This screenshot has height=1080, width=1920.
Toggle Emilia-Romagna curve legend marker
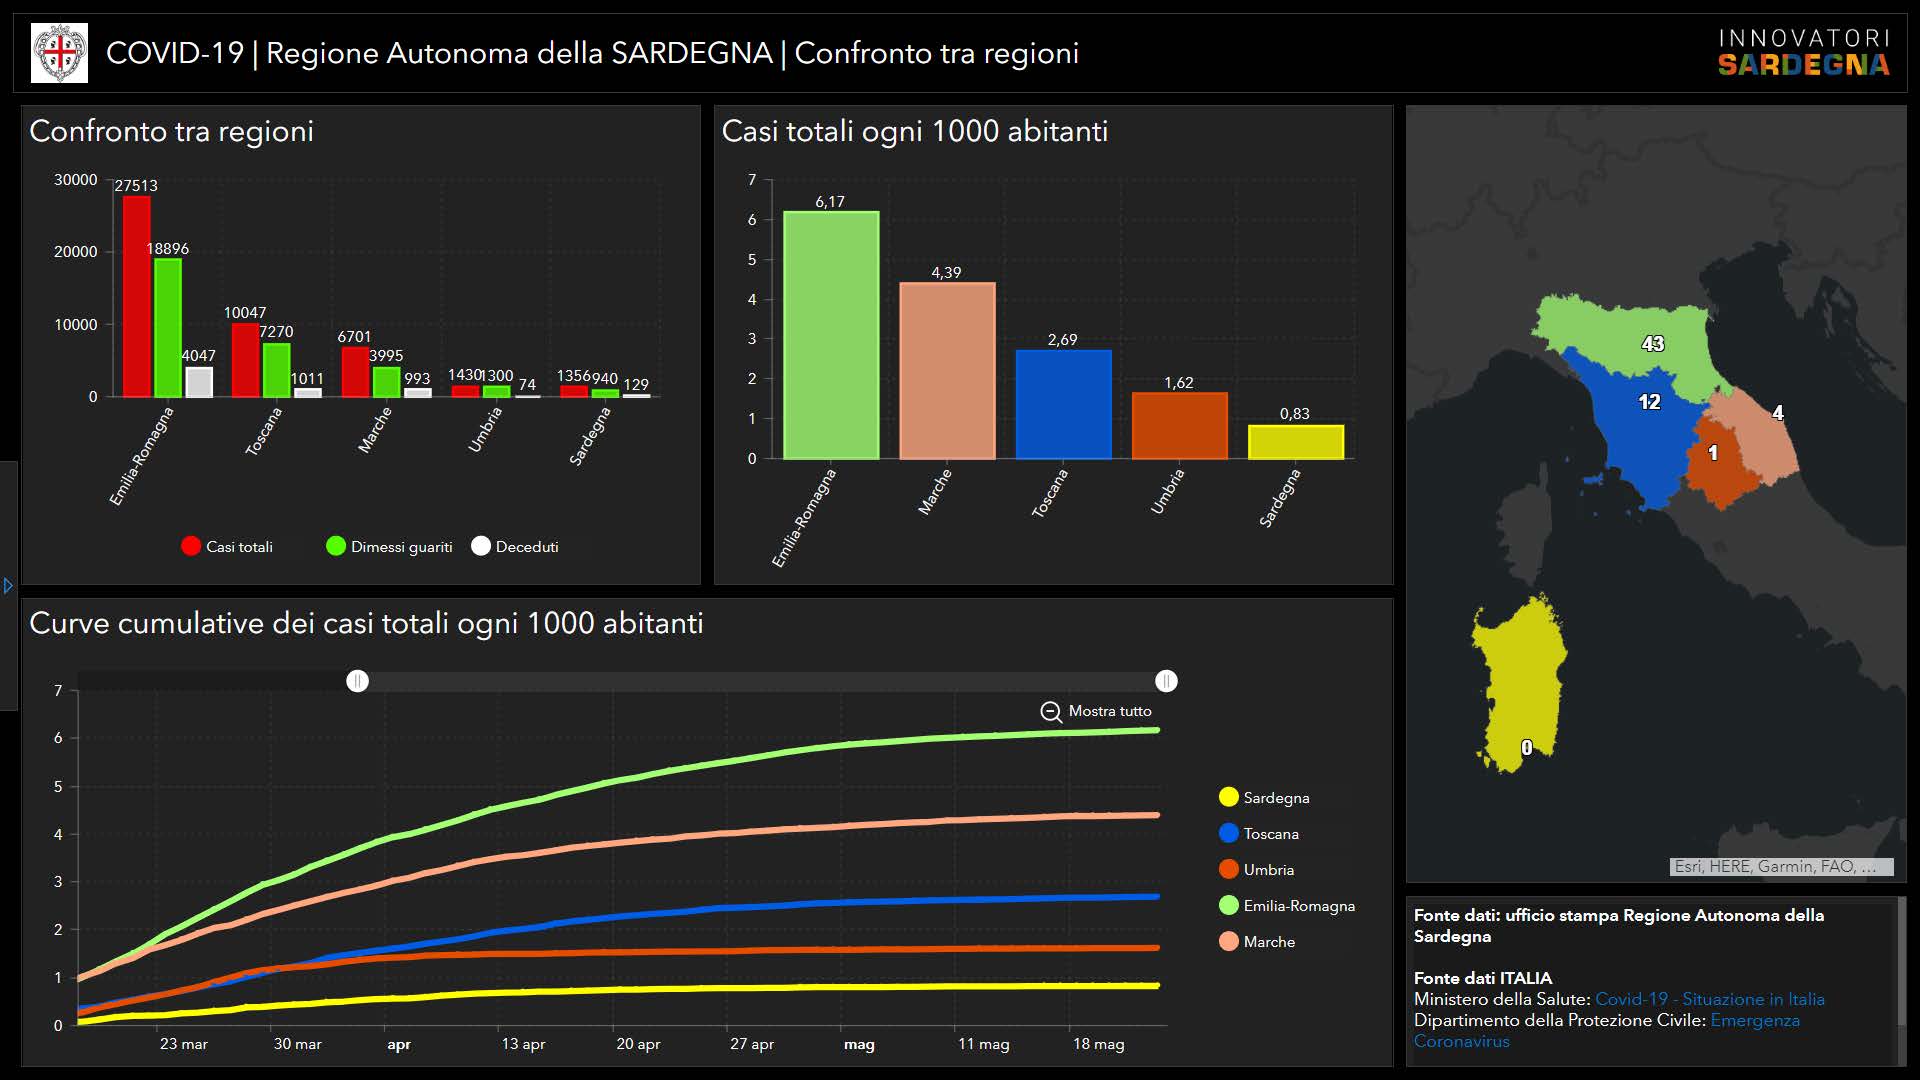1229,906
